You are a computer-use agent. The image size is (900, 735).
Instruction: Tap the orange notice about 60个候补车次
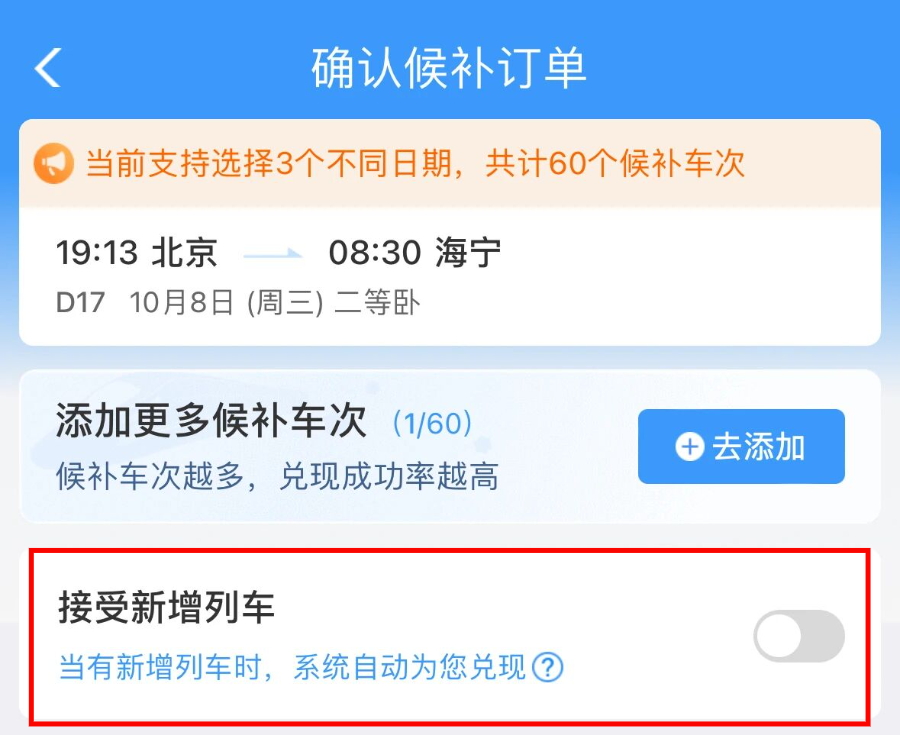coord(415,164)
